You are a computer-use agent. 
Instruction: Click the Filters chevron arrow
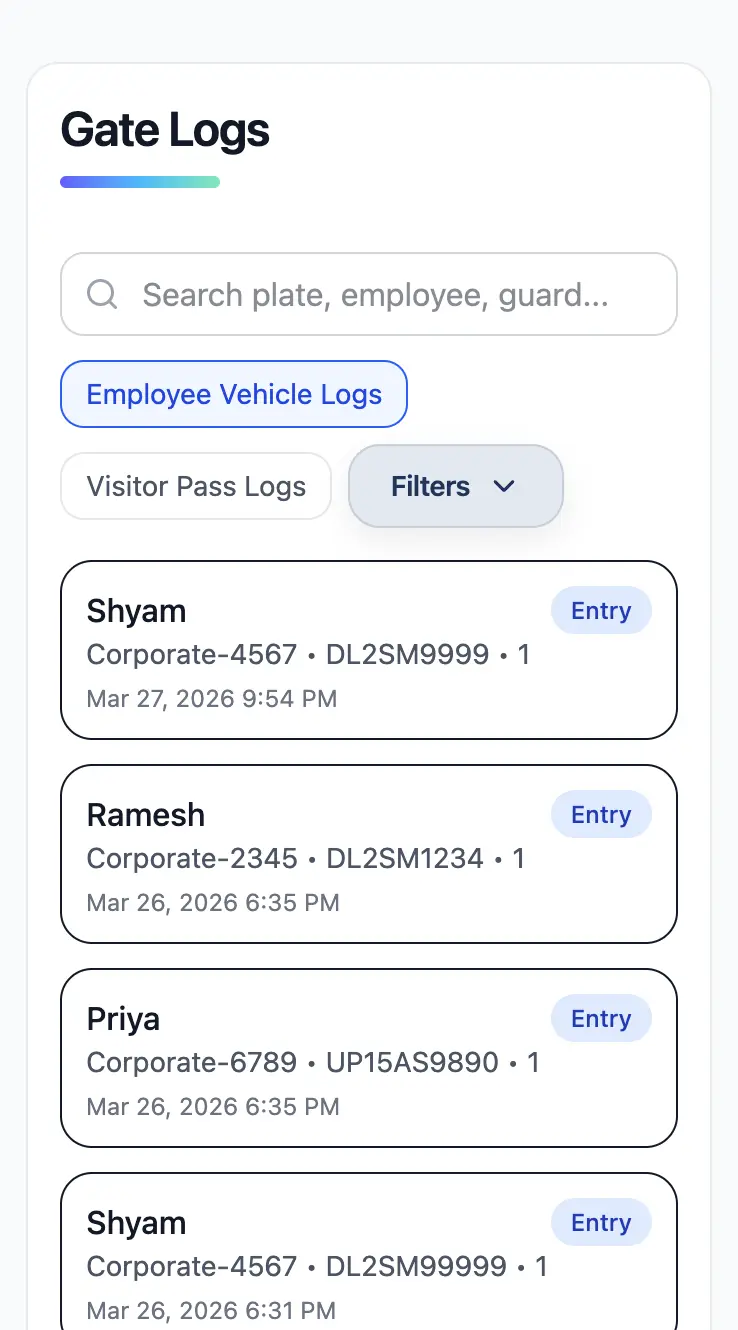coord(504,486)
